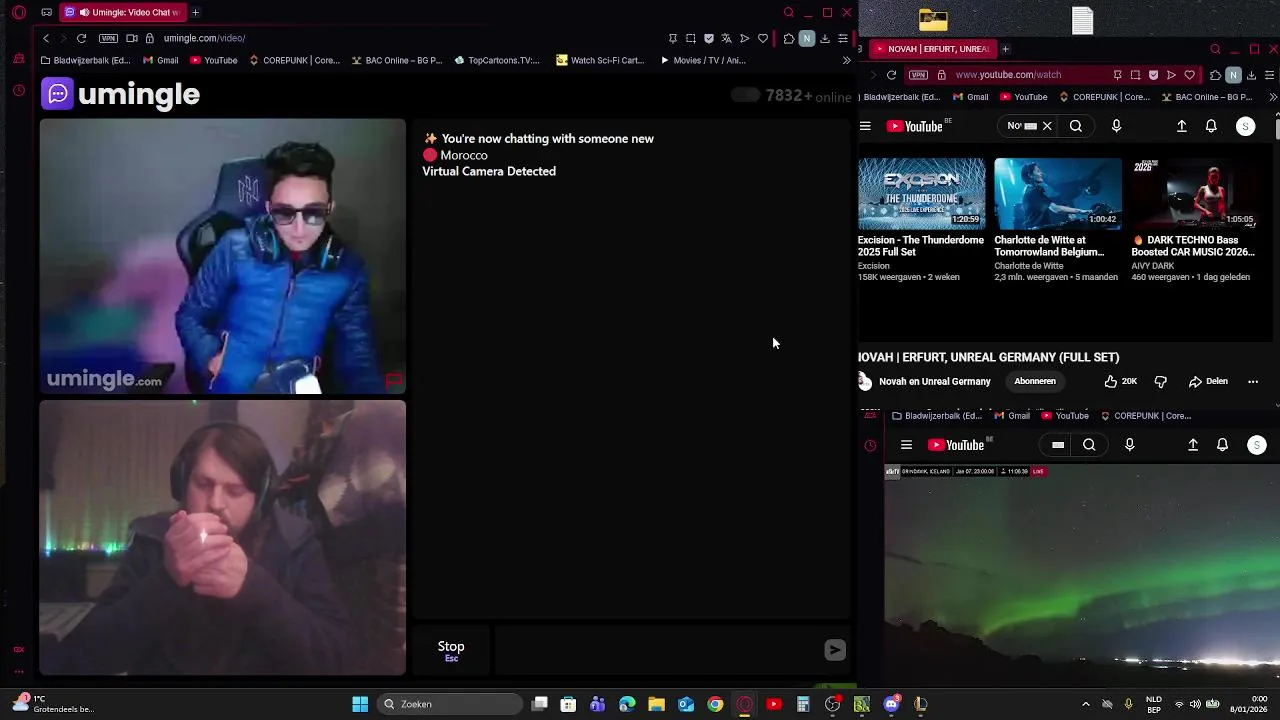Open history clock in Opera sidebar
Screen dimensions: 1280x720
pos(19,90)
